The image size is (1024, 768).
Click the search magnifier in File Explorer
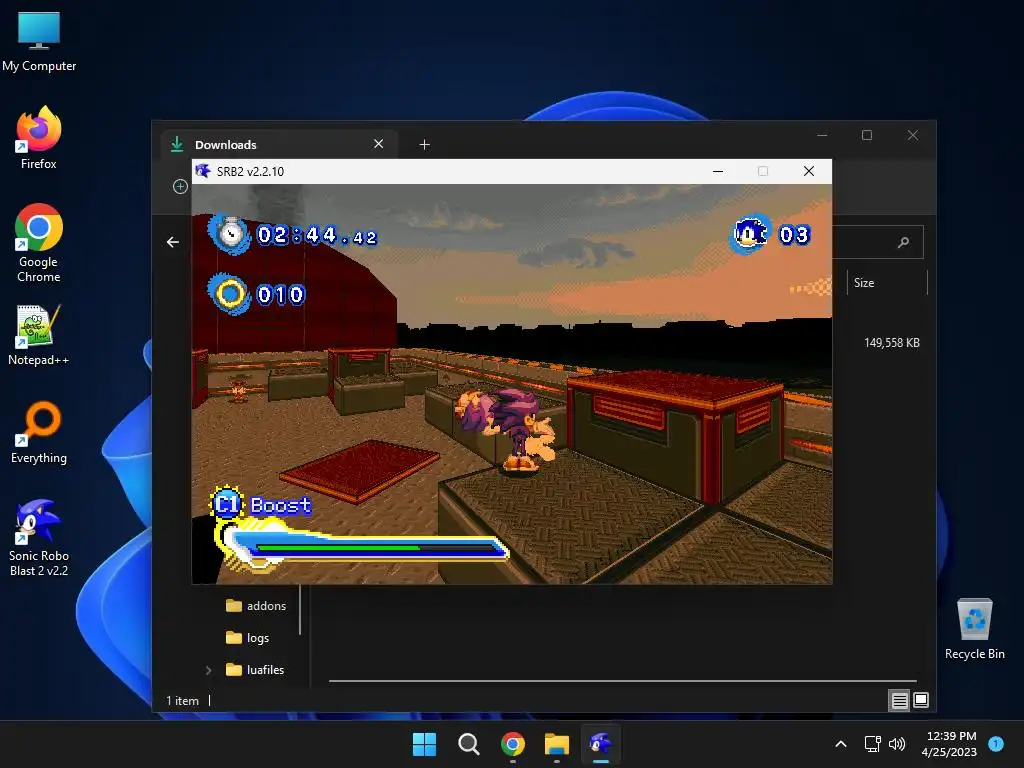click(x=904, y=242)
